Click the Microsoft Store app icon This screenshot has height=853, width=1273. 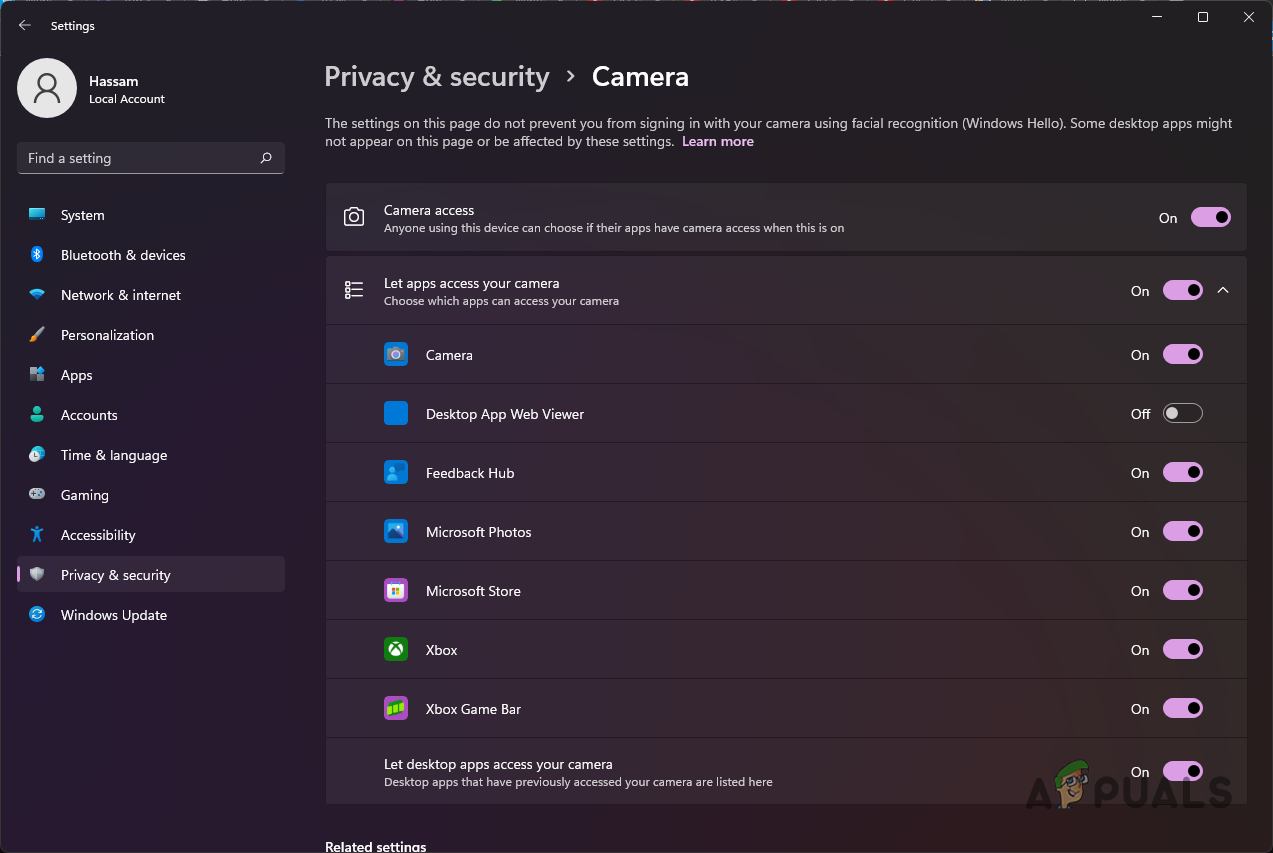point(395,590)
